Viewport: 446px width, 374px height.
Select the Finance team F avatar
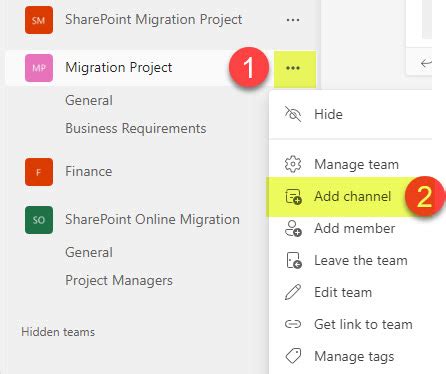click(x=39, y=172)
